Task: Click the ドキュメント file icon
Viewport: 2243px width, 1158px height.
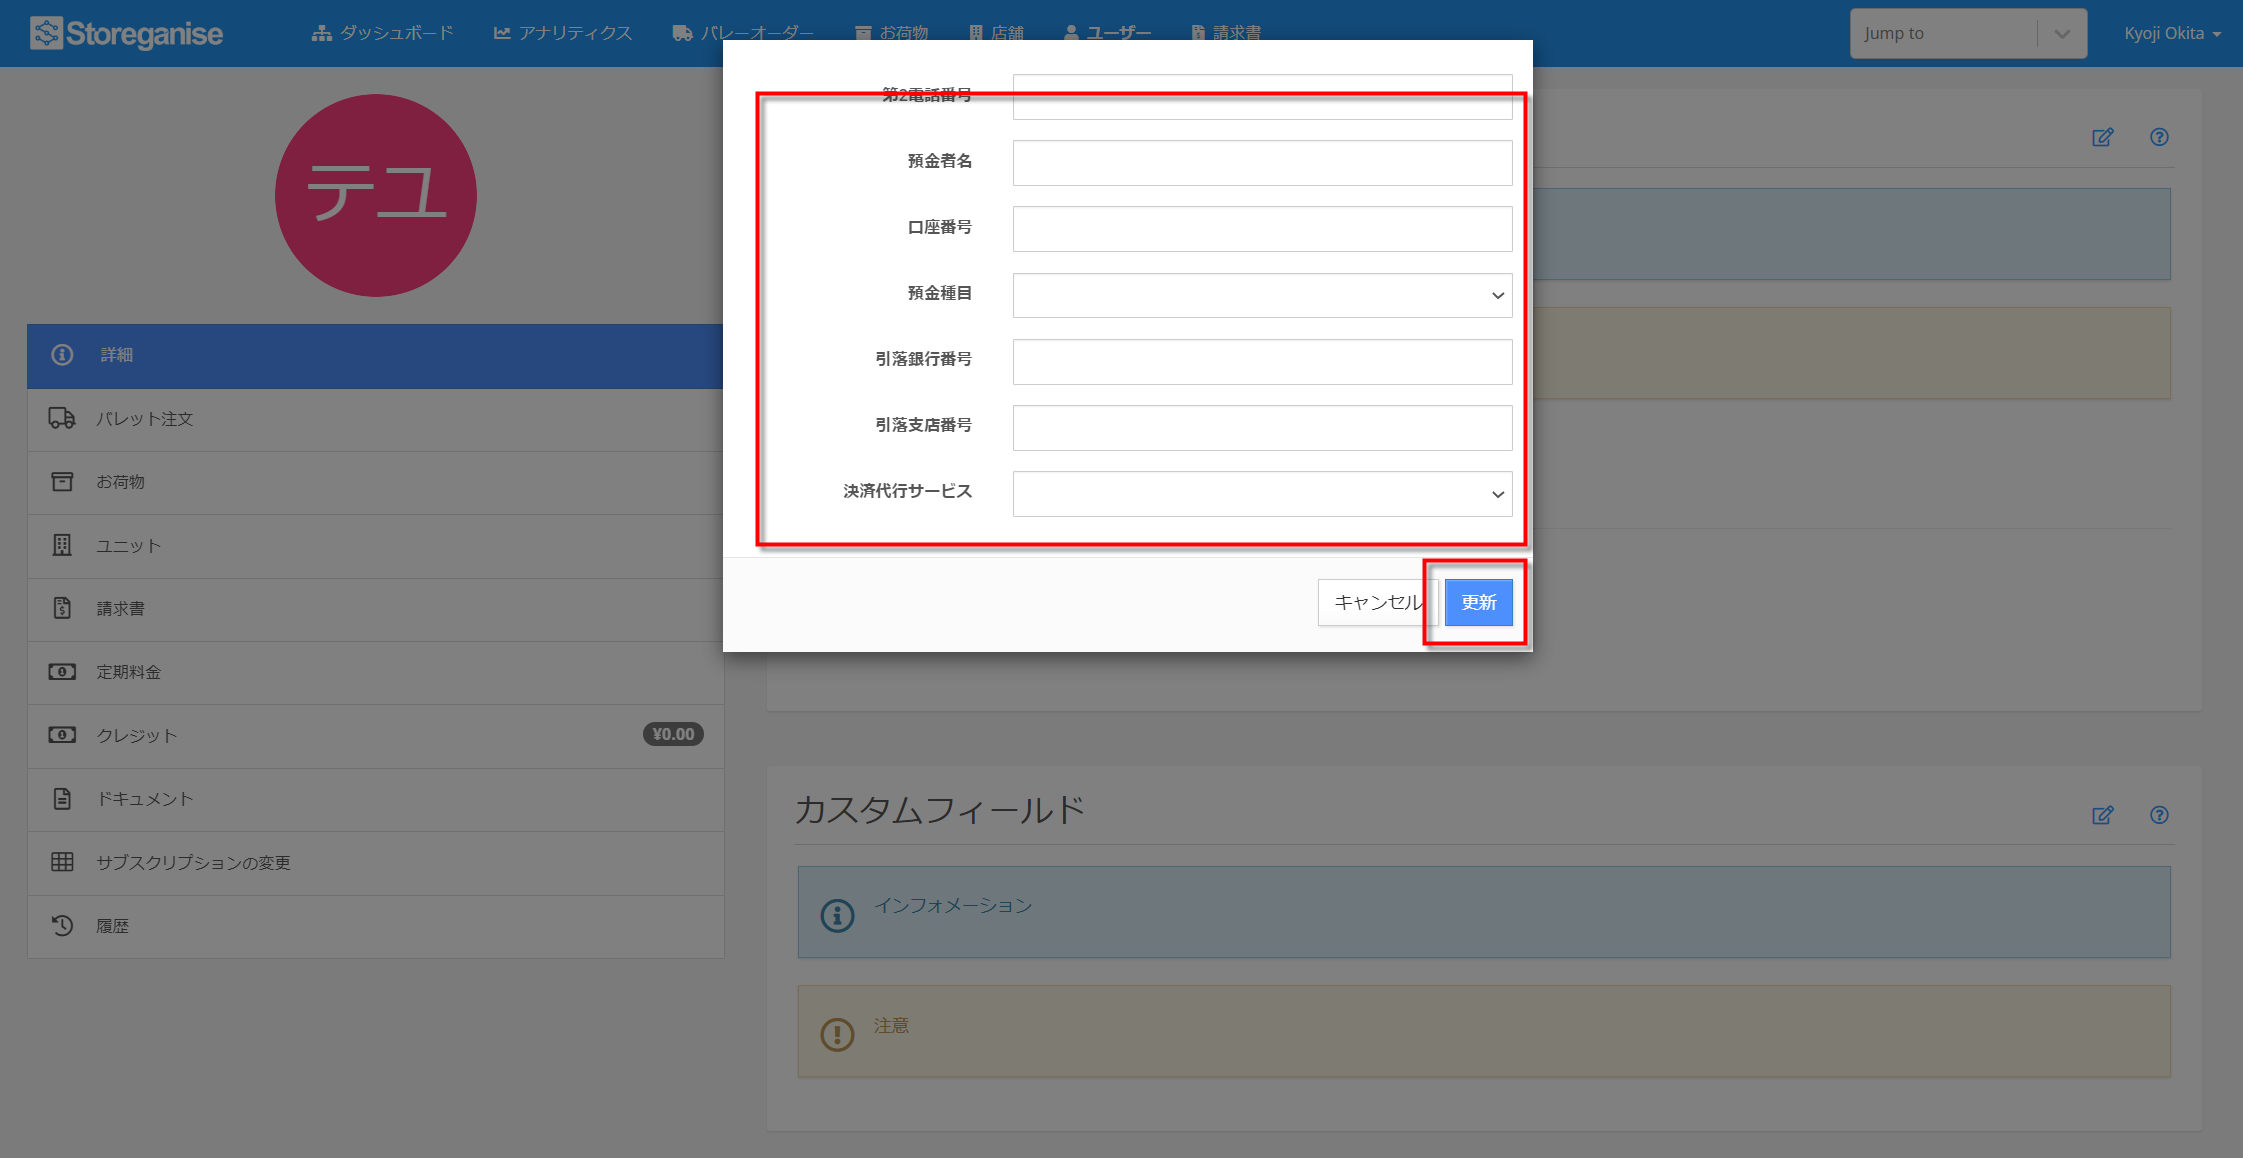Action: tap(62, 799)
